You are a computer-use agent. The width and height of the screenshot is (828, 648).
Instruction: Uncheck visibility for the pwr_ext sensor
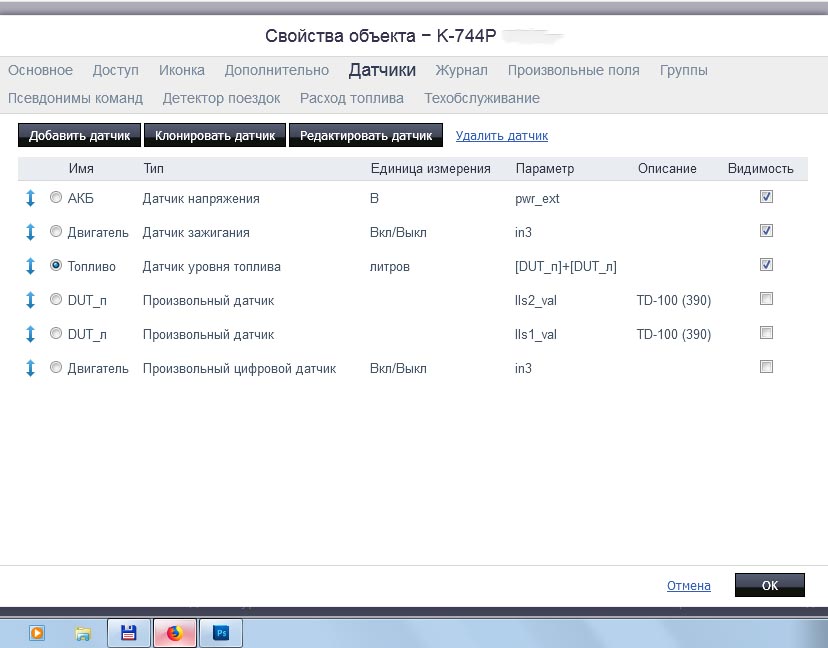click(x=766, y=197)
